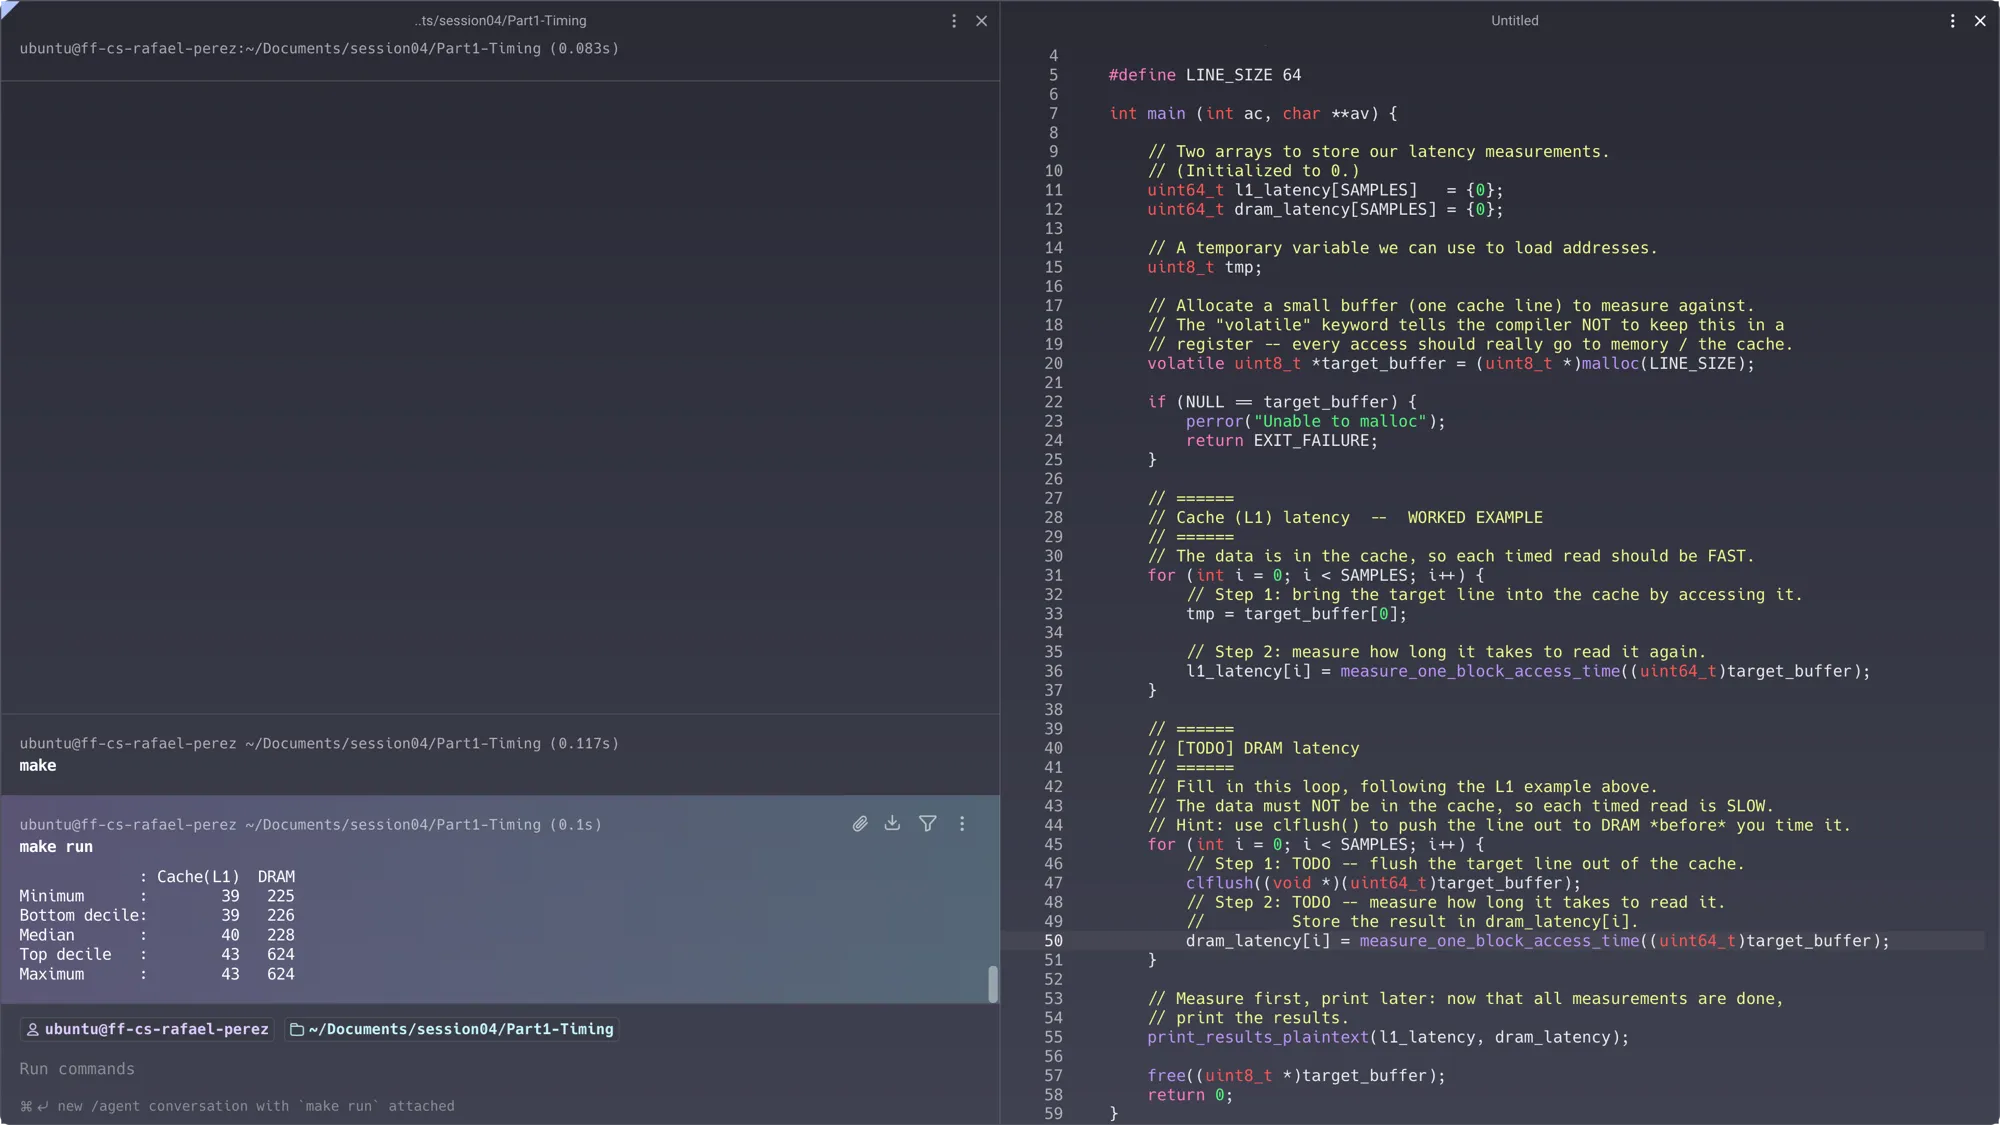2000x1125 pixels.
Task: Click the print_results_plaintext call
Action: pyautogui.click(x=1388, y=1037)
